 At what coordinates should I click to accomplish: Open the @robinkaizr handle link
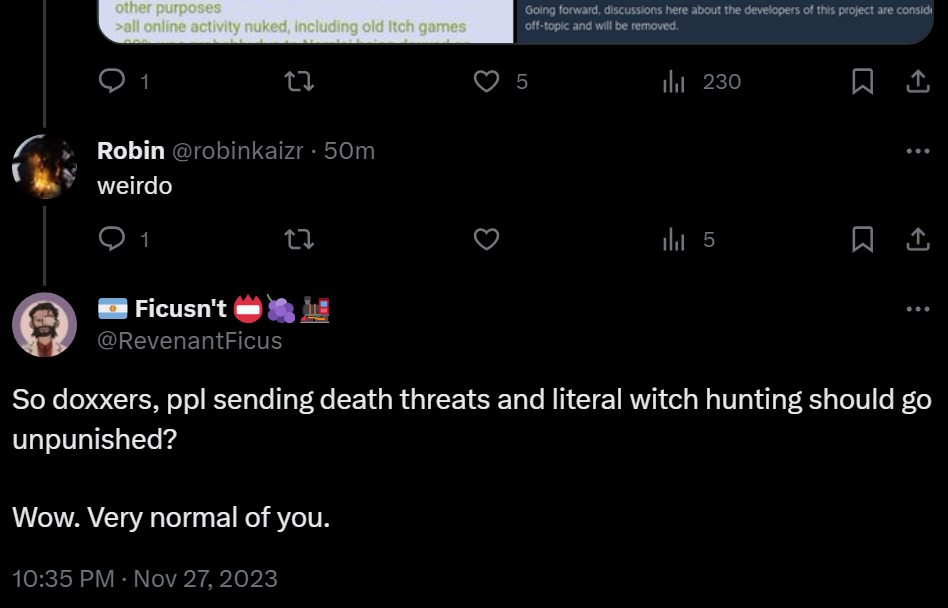tap(238, 151)
